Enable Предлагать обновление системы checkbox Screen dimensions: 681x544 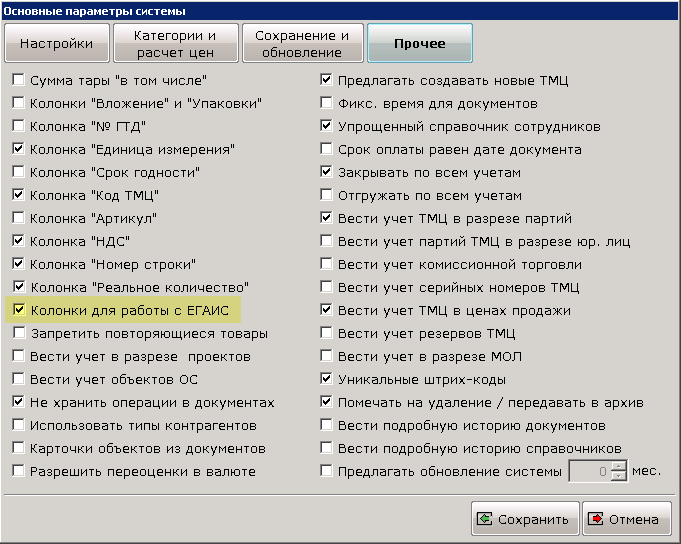326,471
